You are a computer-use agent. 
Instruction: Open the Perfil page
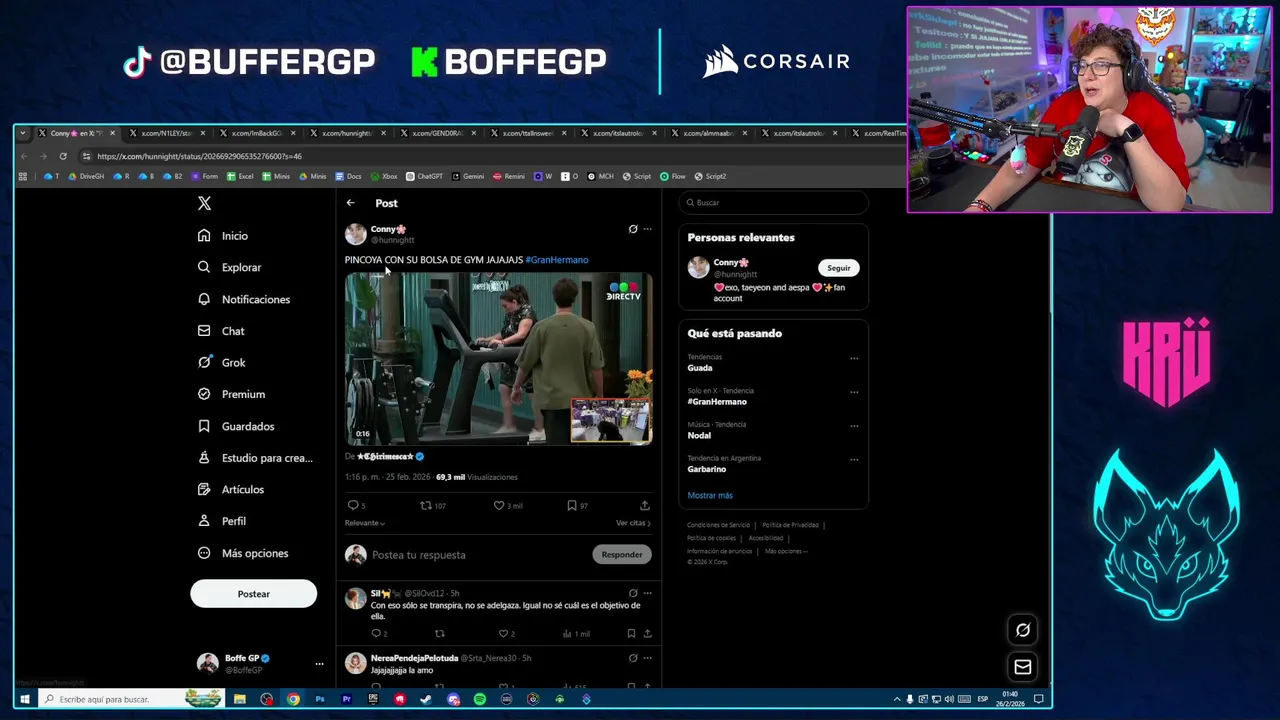pyautogui.click(x=222, y=521)
